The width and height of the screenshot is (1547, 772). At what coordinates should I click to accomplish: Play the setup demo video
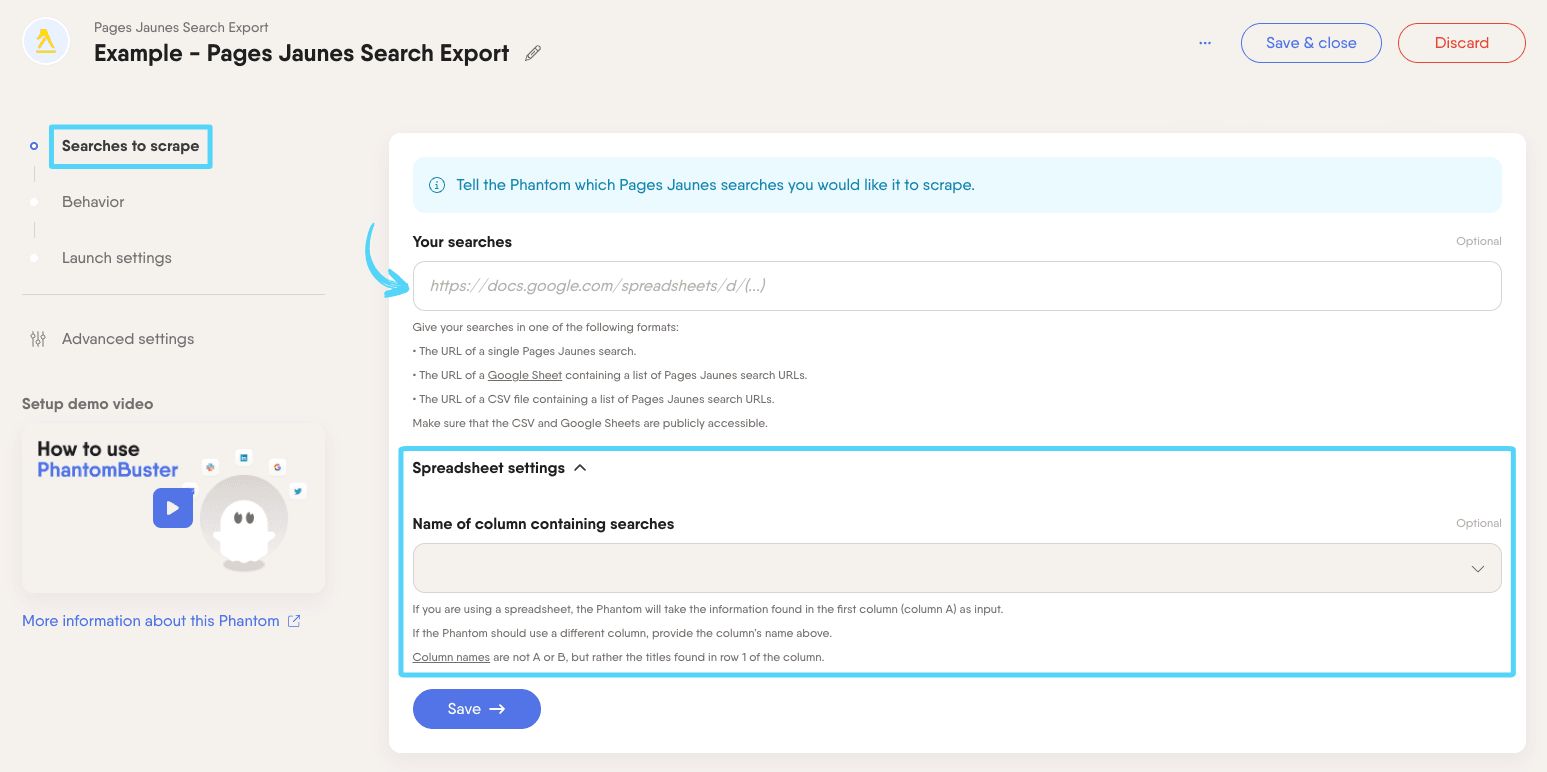click(172, 508)
